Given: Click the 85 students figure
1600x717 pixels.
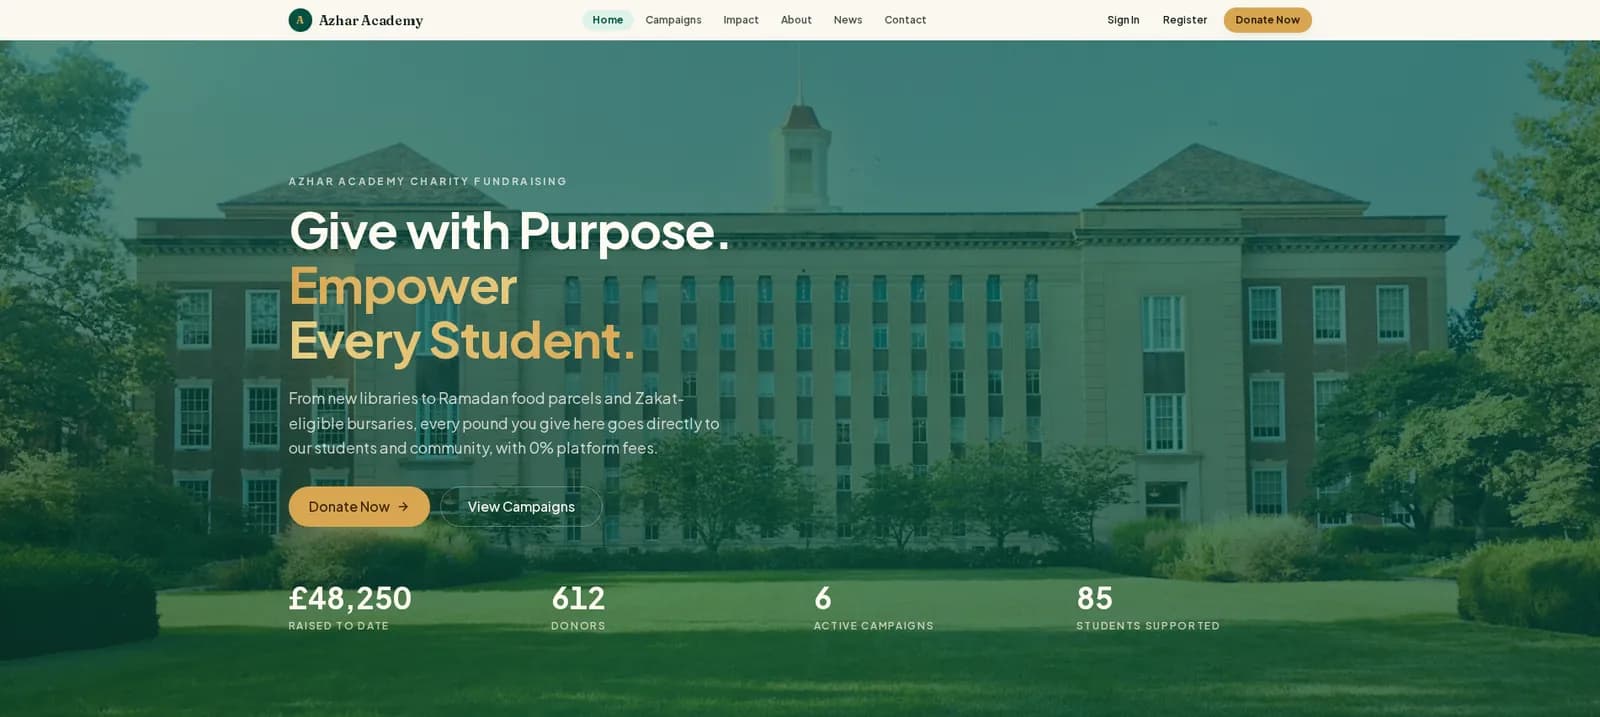Looking at the screenshot, I should click(x=1095, y=598).
